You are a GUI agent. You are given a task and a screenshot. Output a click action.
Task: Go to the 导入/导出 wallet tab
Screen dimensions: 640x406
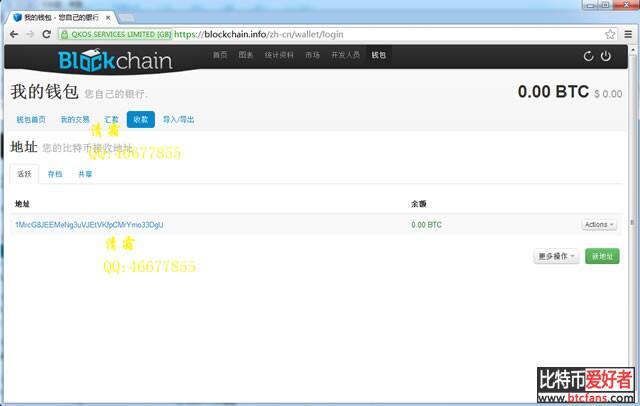178,120
